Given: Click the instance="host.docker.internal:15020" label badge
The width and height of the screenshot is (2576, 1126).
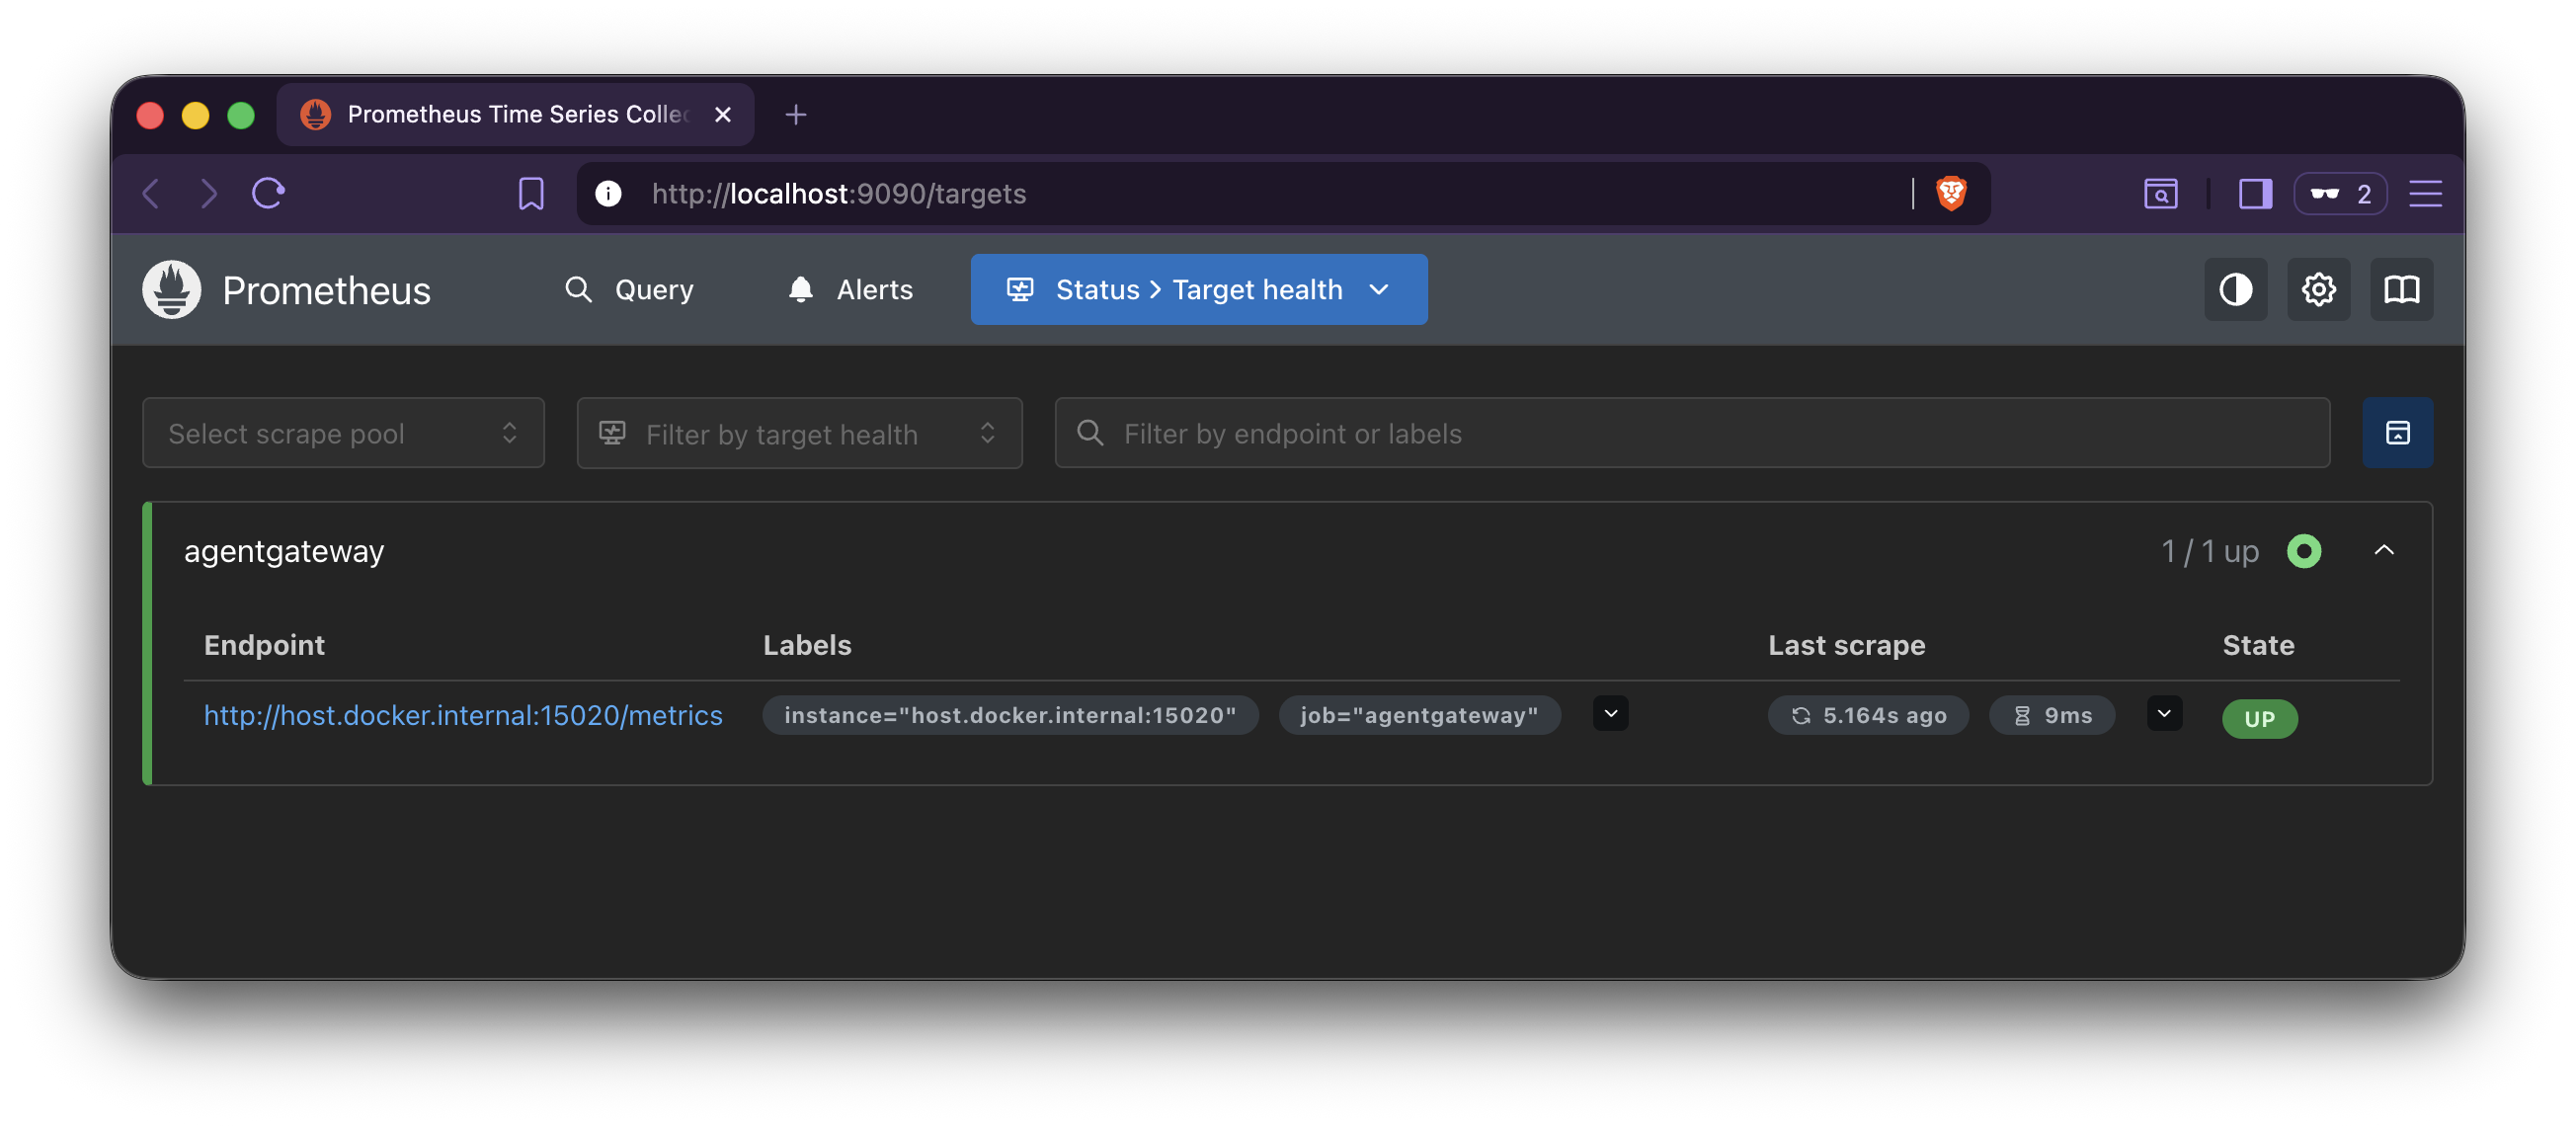Looking at the screenshot, I should (x=1010, y=715).
